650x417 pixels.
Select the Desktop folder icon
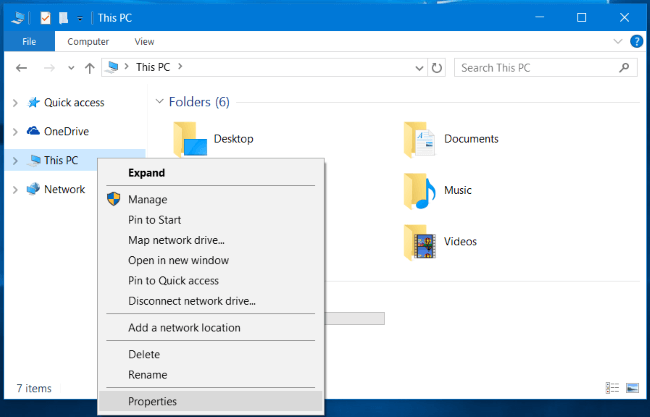click(190, 139)
